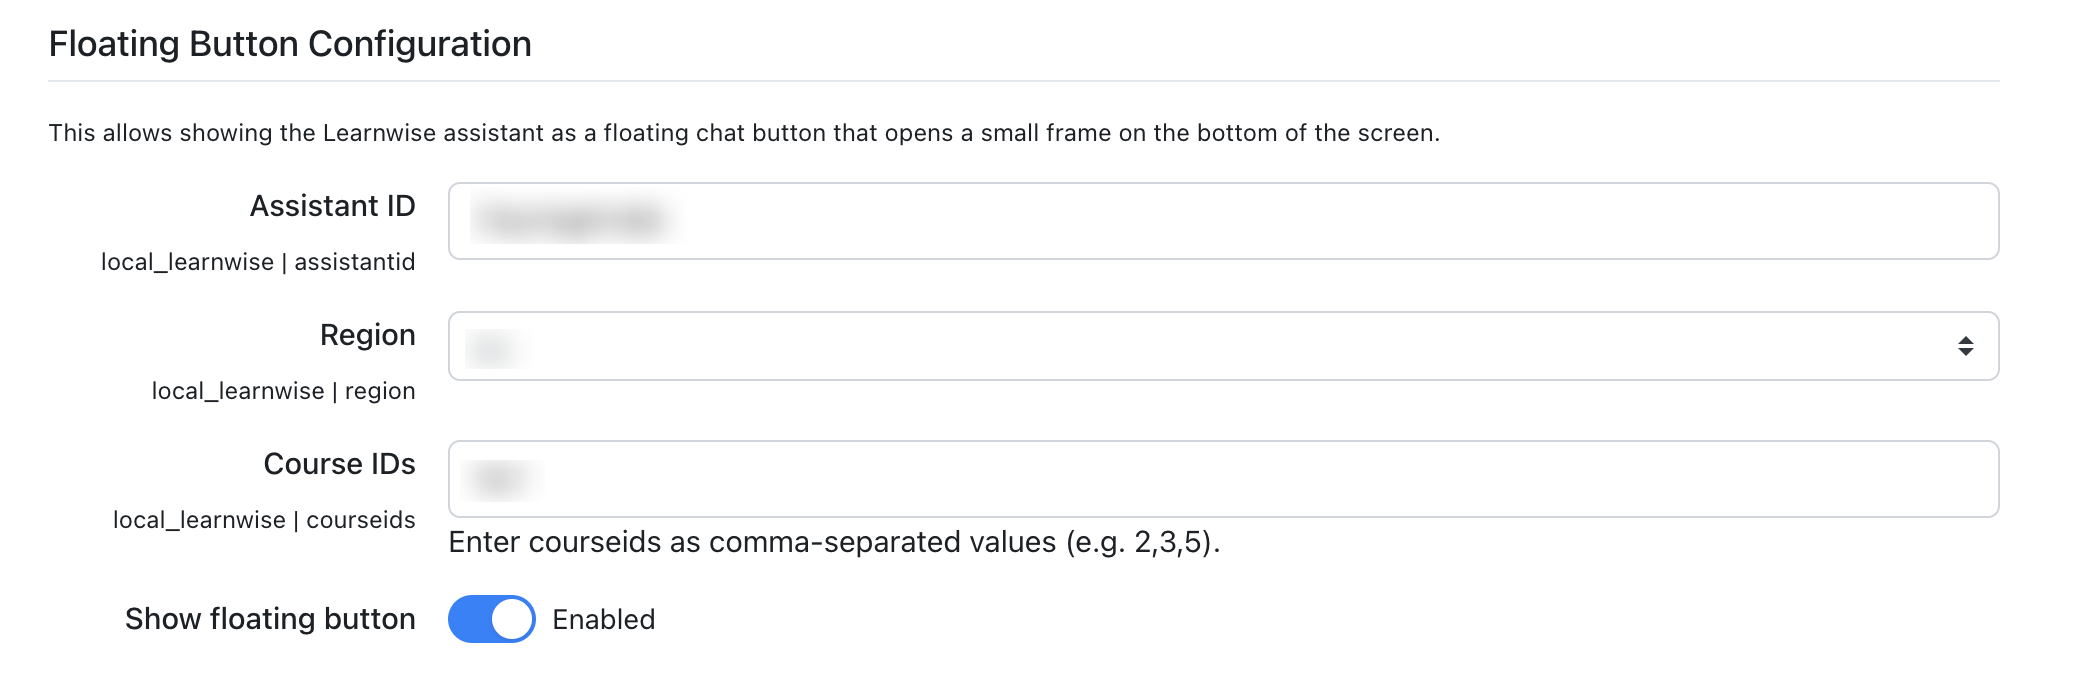Toggle the Show floating button switch
The height and width of the screenshot is (682, 2096).
tap(492, 619)
